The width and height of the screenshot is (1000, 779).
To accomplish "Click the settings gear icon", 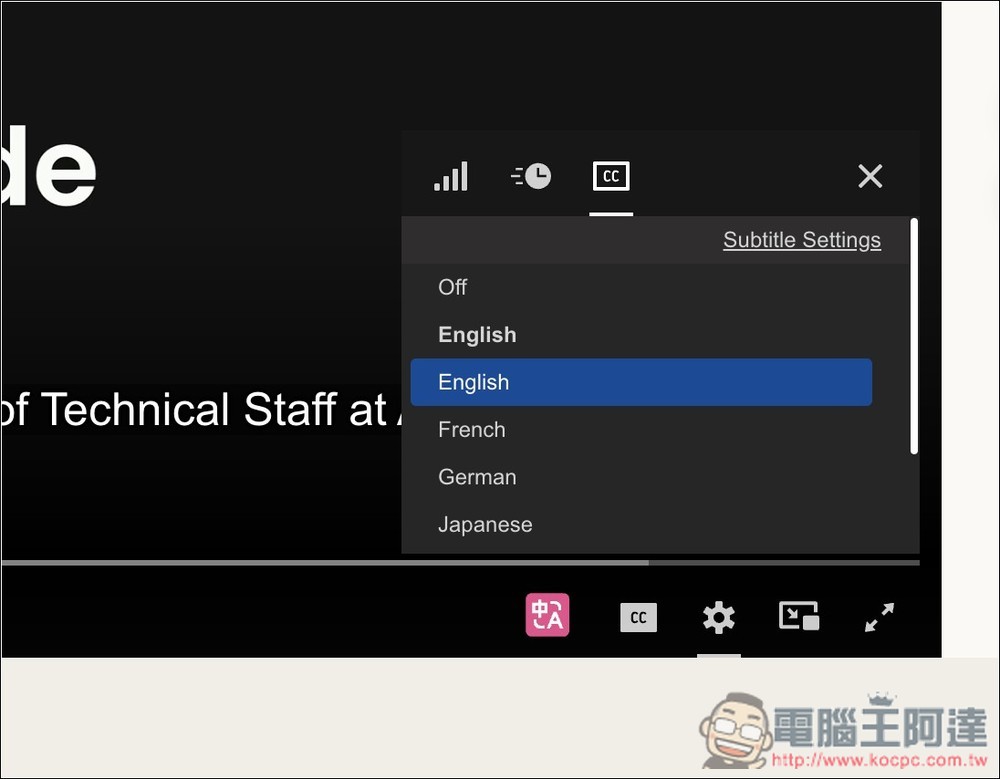I will (718, 618).
